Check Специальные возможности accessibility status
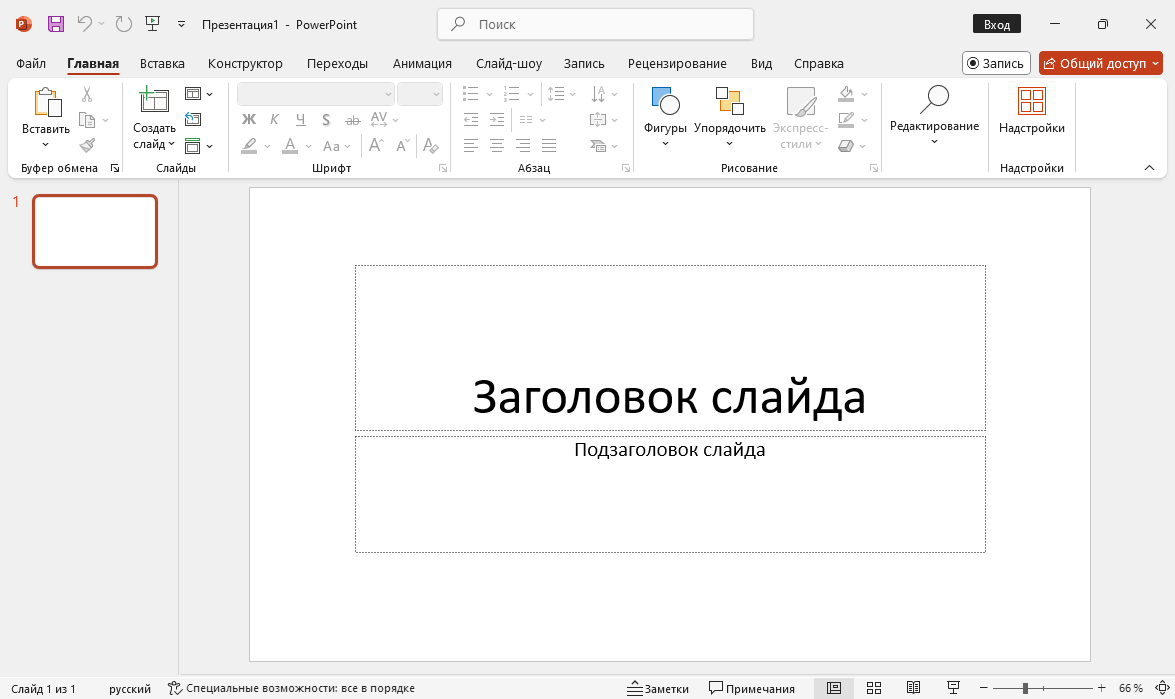 click(292, 688)
